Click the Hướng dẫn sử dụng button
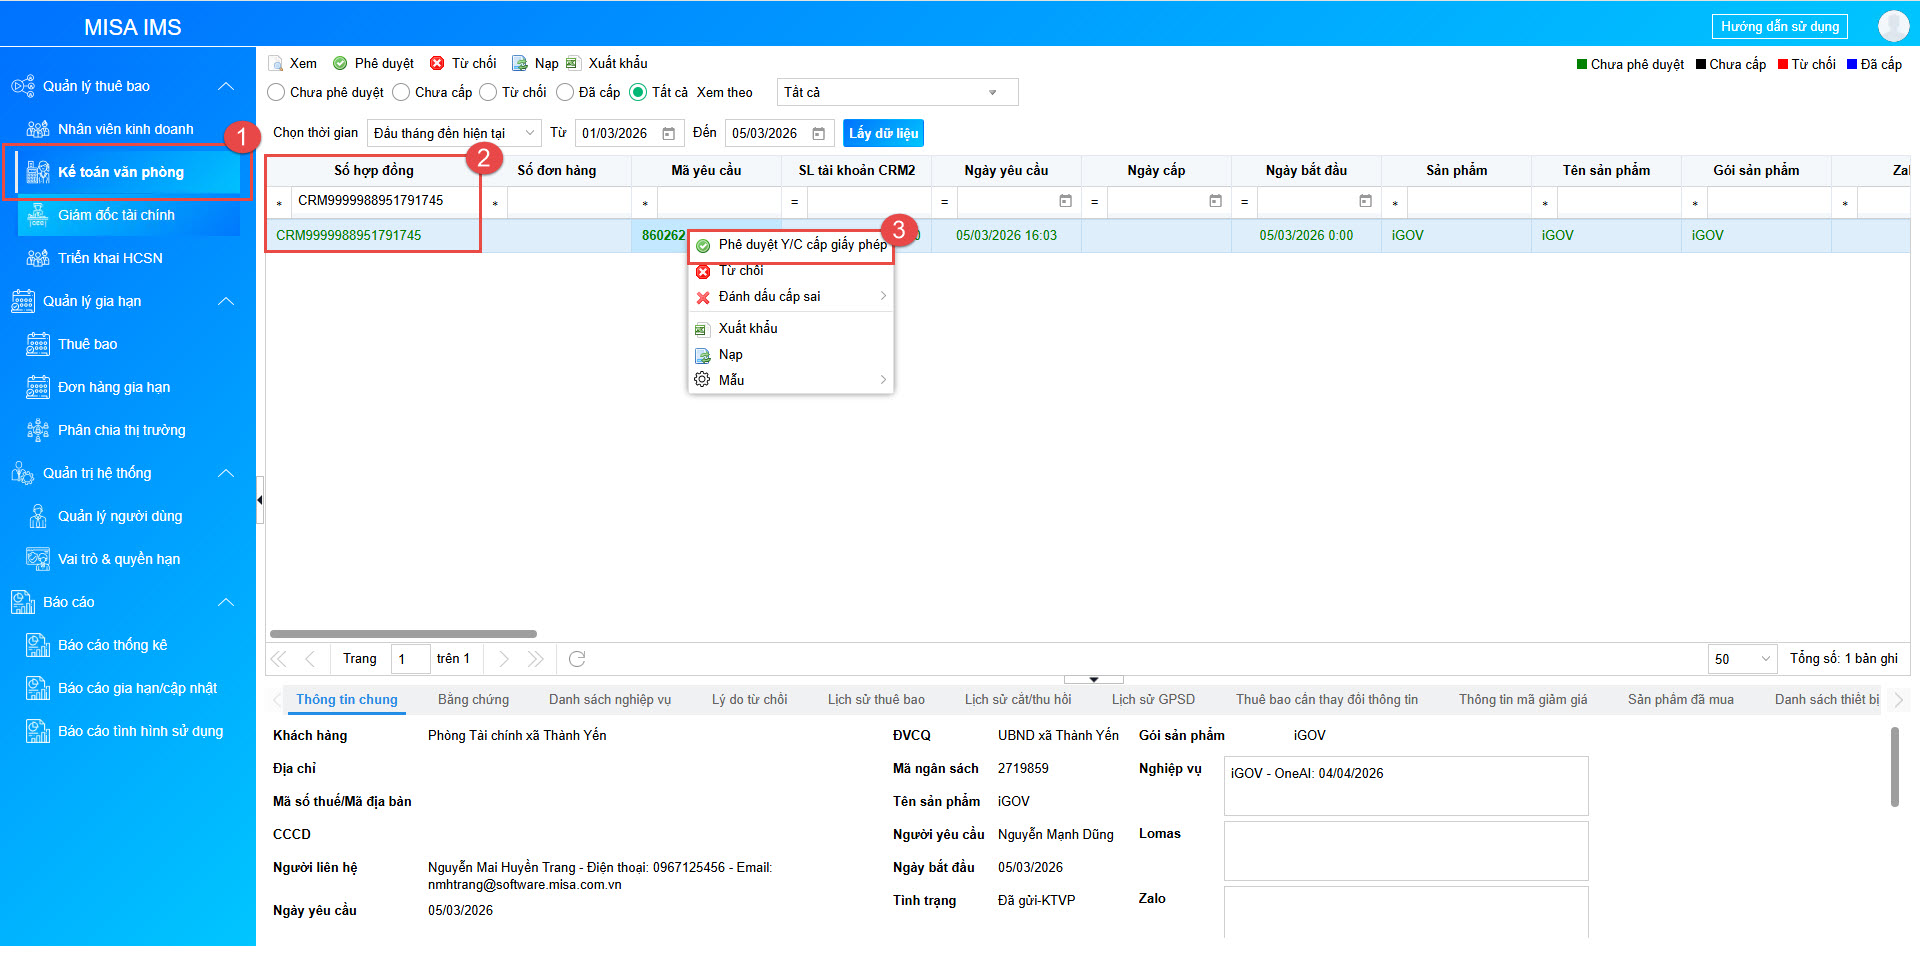 [x=1779, y=27]
